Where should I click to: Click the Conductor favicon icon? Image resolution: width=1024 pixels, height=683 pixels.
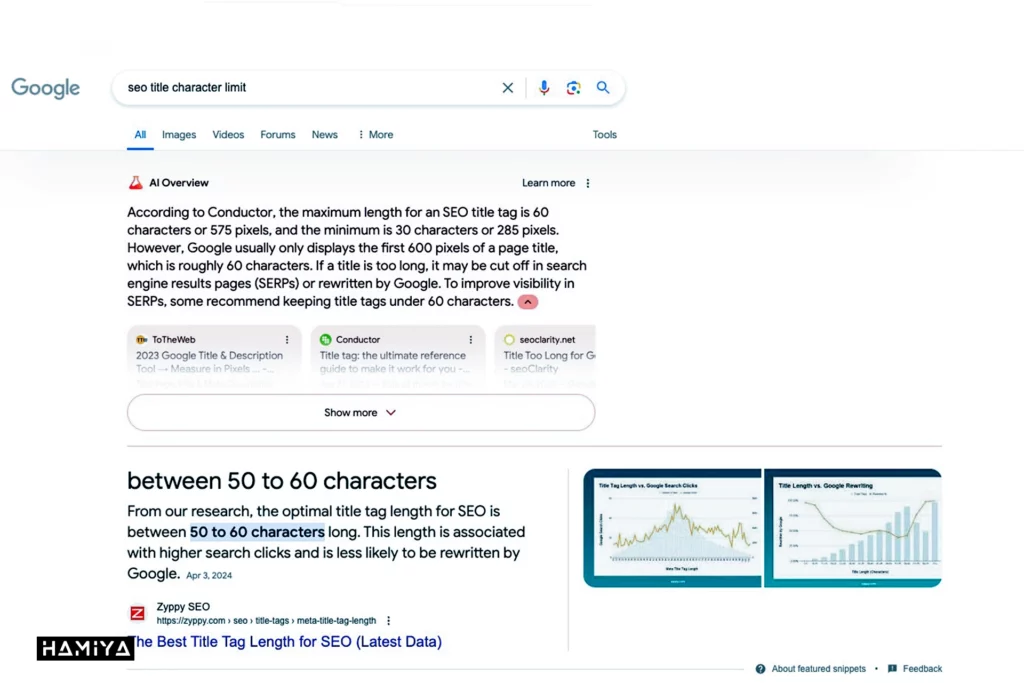tap(325, 340)
